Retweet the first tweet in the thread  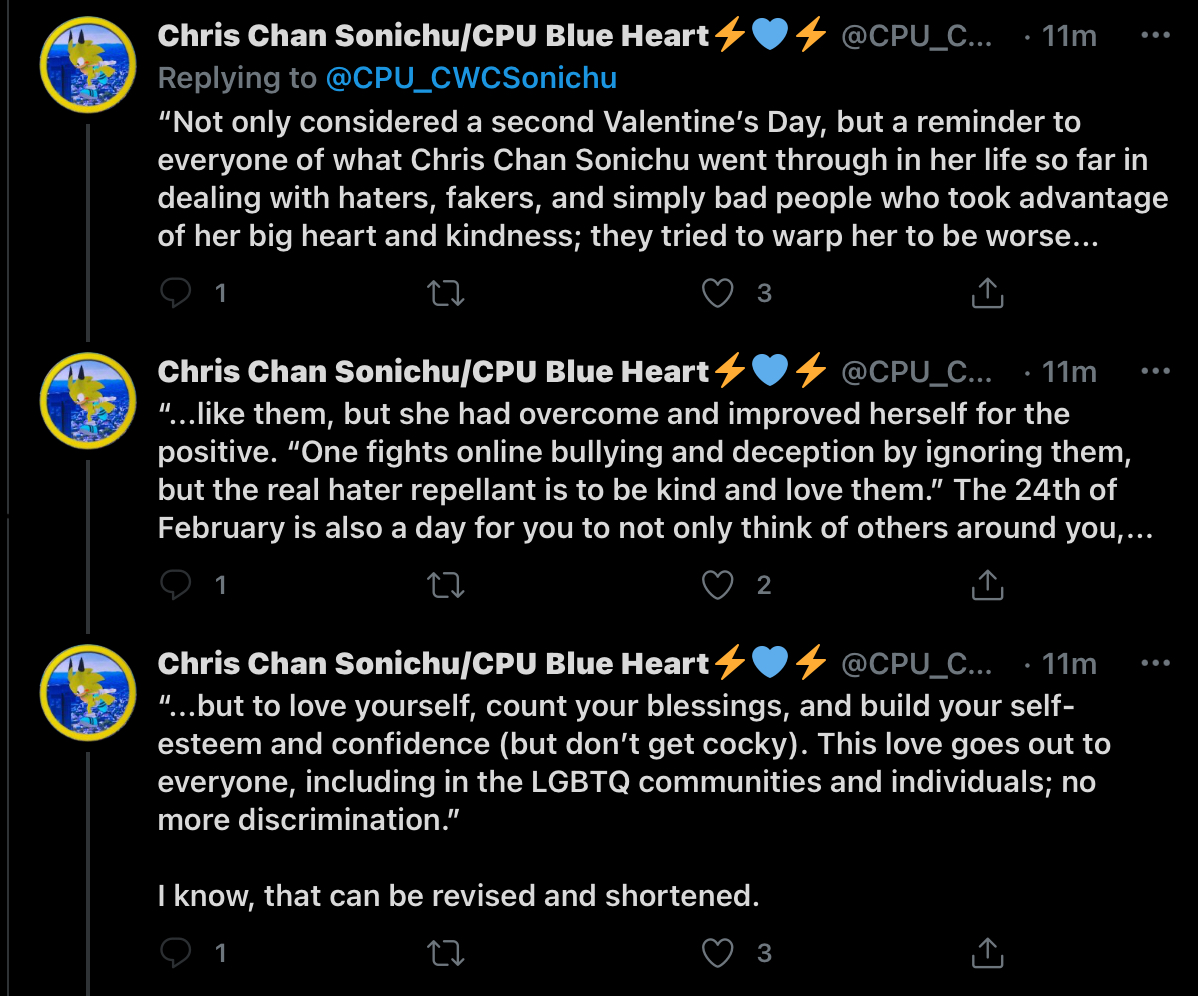[445, 293]
